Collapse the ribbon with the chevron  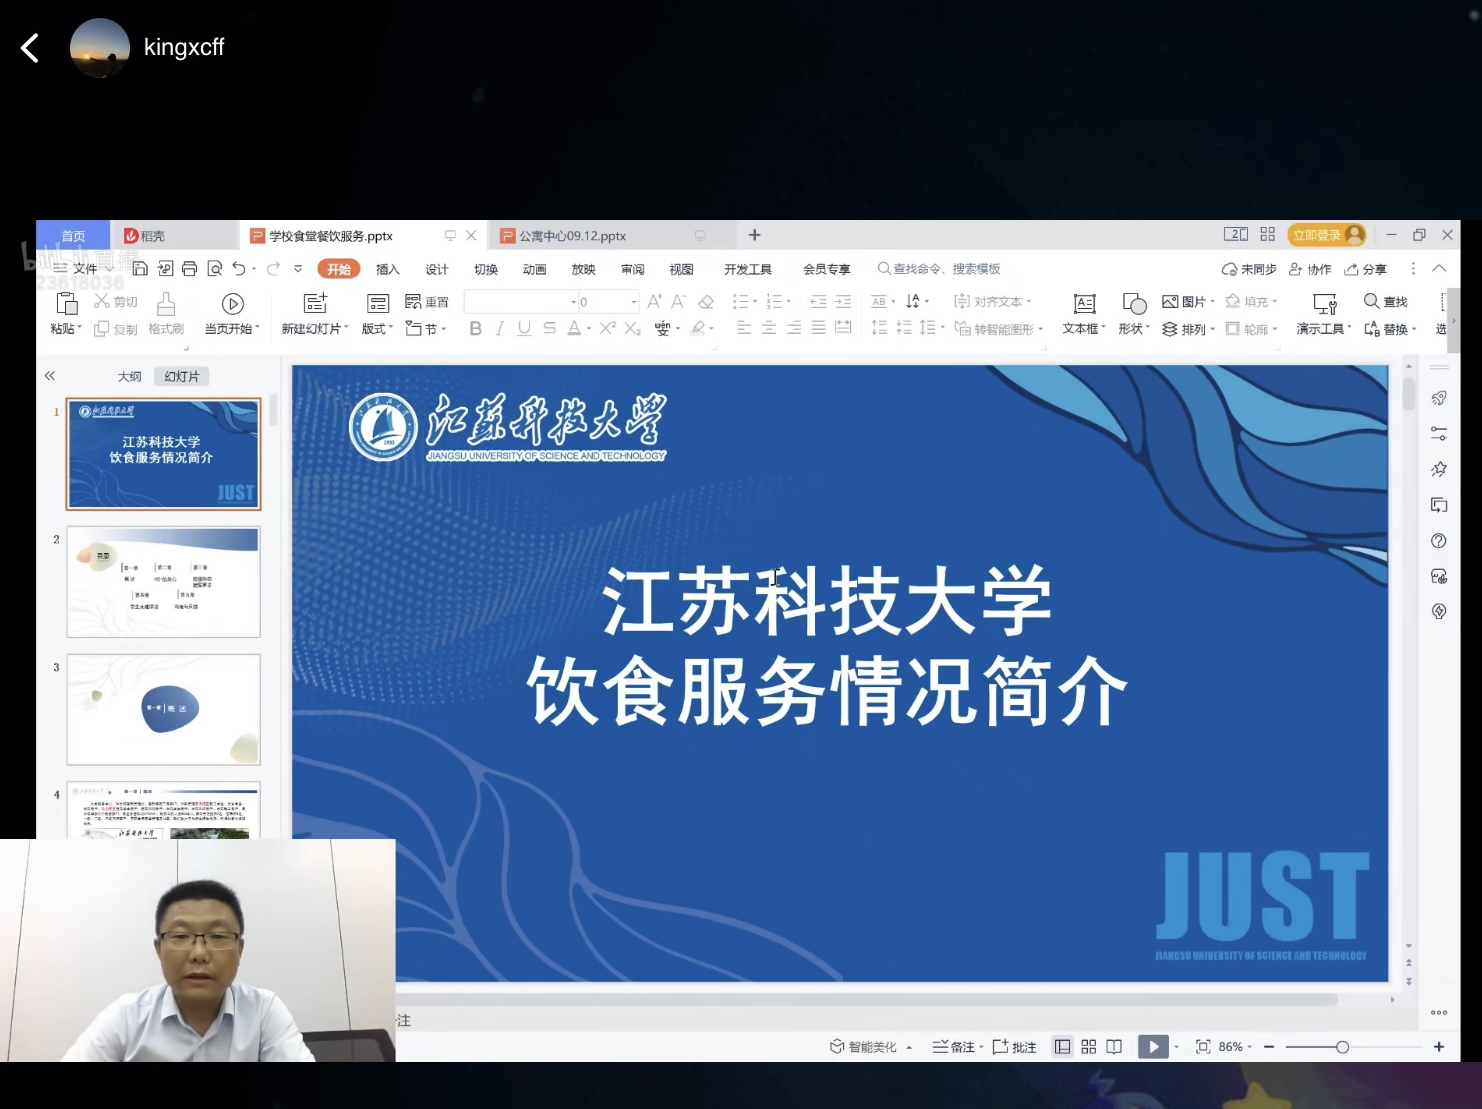tap(1439, 268)
